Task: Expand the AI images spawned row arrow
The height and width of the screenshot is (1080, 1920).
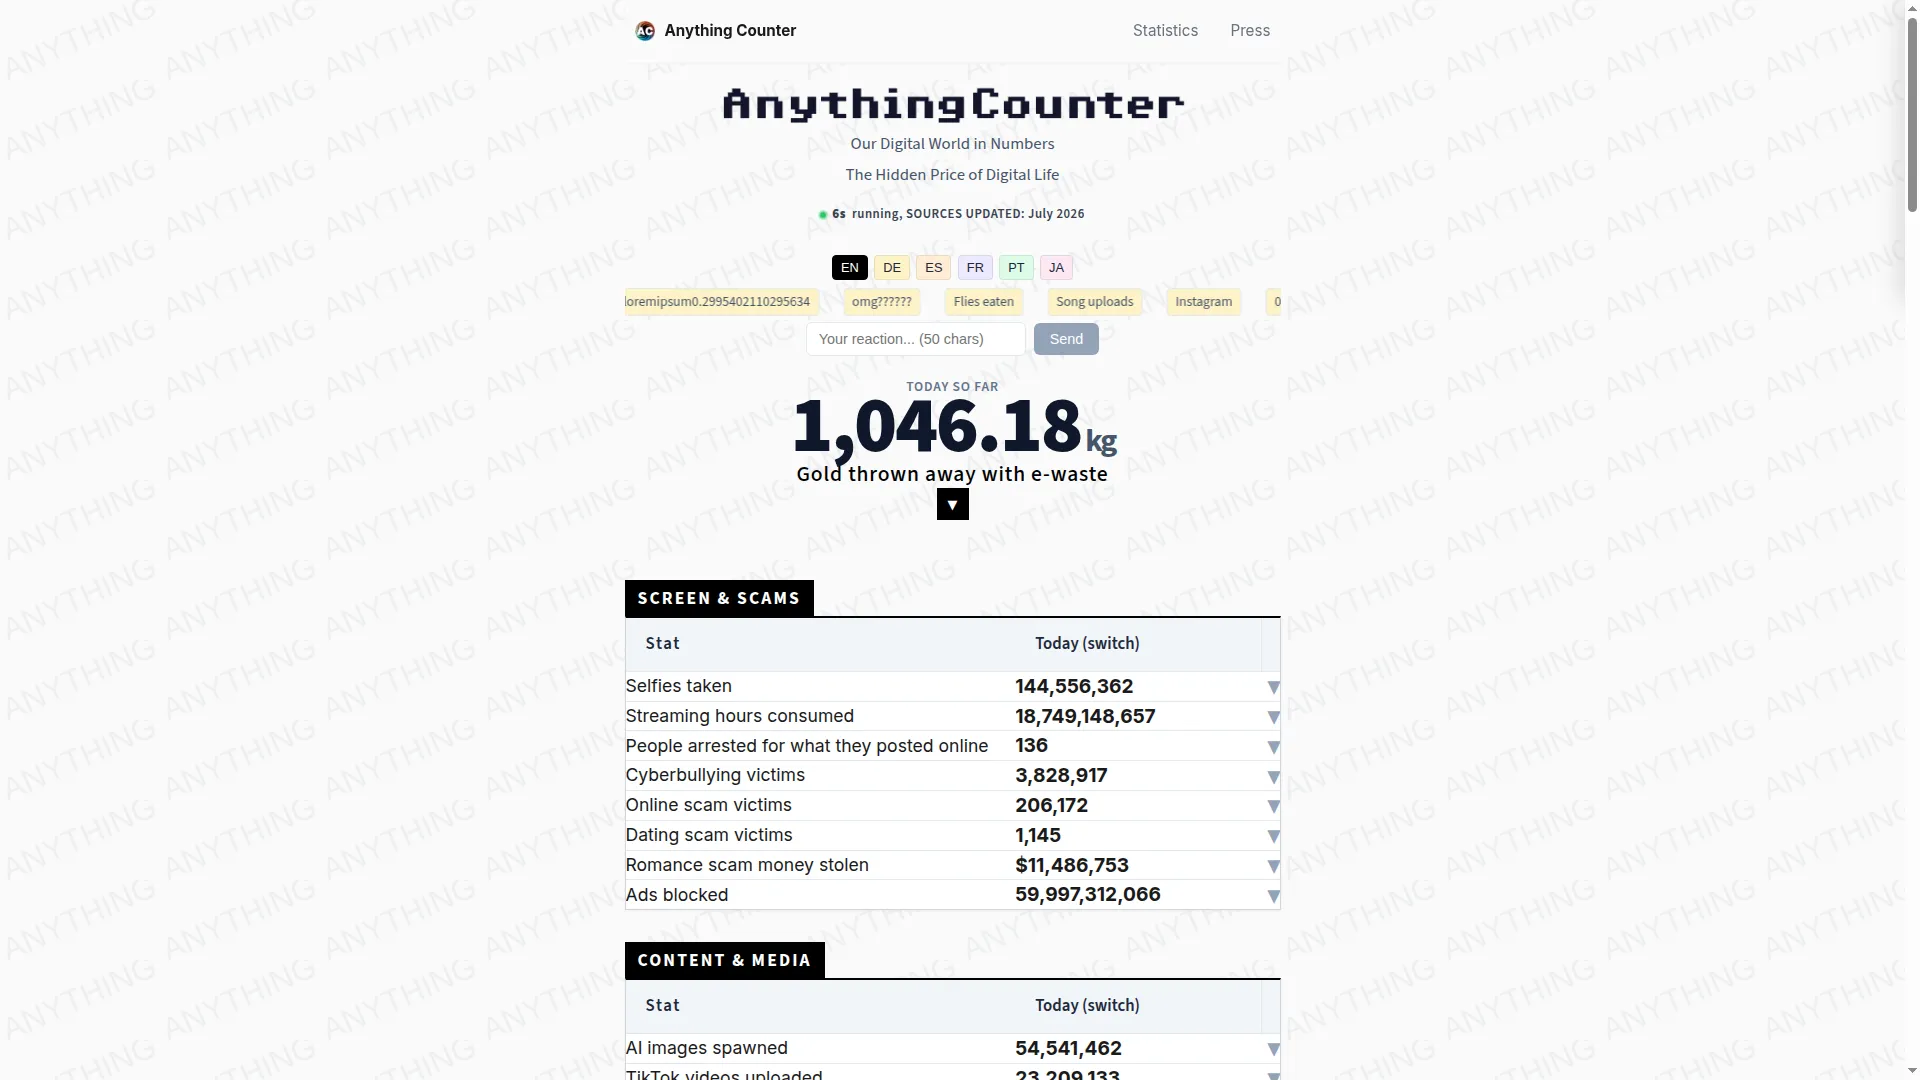Action: pos(1273,1049)
